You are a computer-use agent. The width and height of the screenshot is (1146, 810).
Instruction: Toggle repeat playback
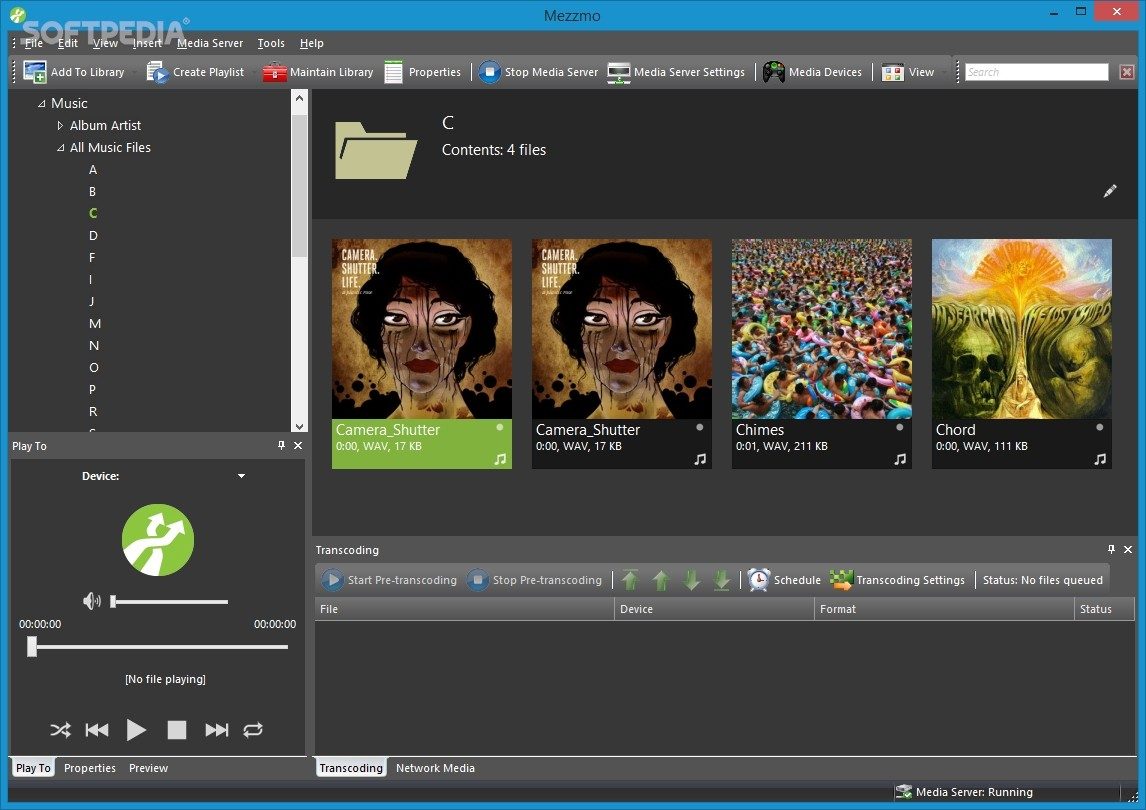coord(253,730)
